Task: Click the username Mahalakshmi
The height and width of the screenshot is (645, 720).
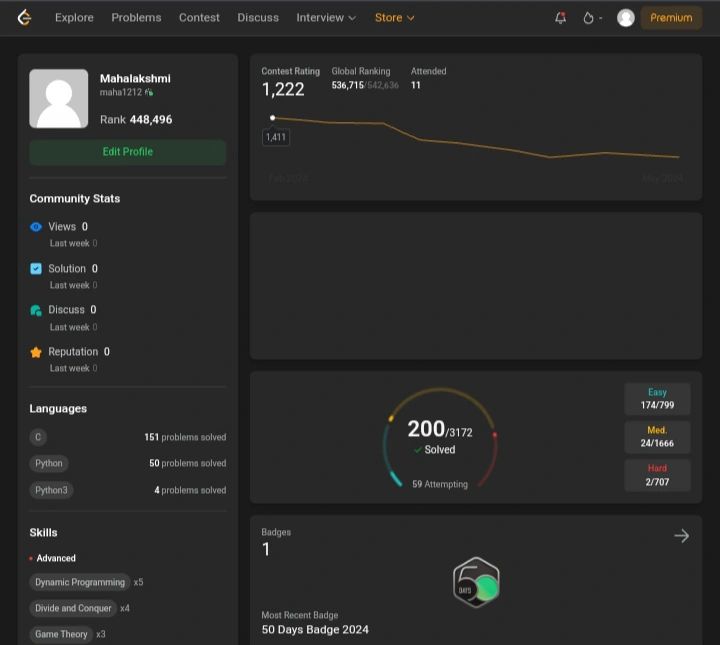Action: [x=135, y=79]
